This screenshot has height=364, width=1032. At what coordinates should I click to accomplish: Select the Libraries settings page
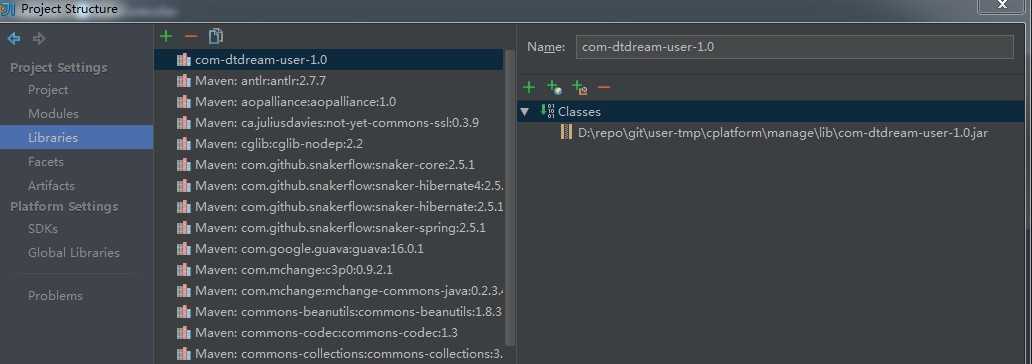76,138
